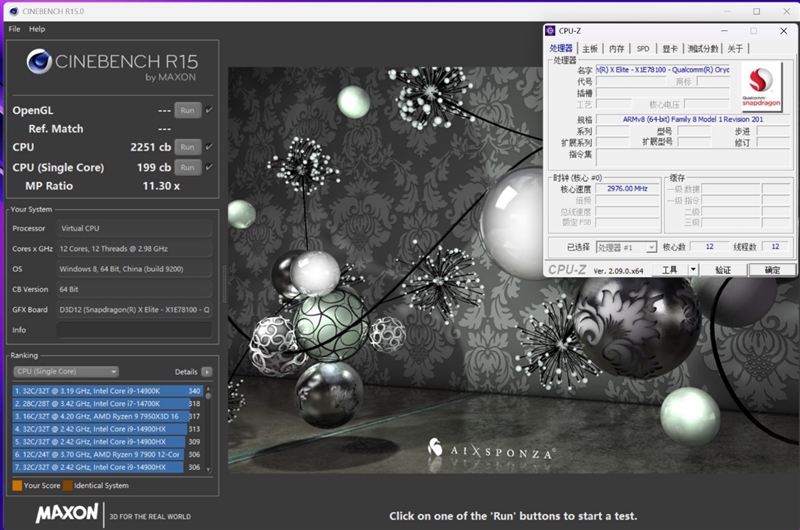The height and width of the screenshot is (530, 800).
Task: Click the CPU score 2251 cb
Action: (x=151, y=147)
